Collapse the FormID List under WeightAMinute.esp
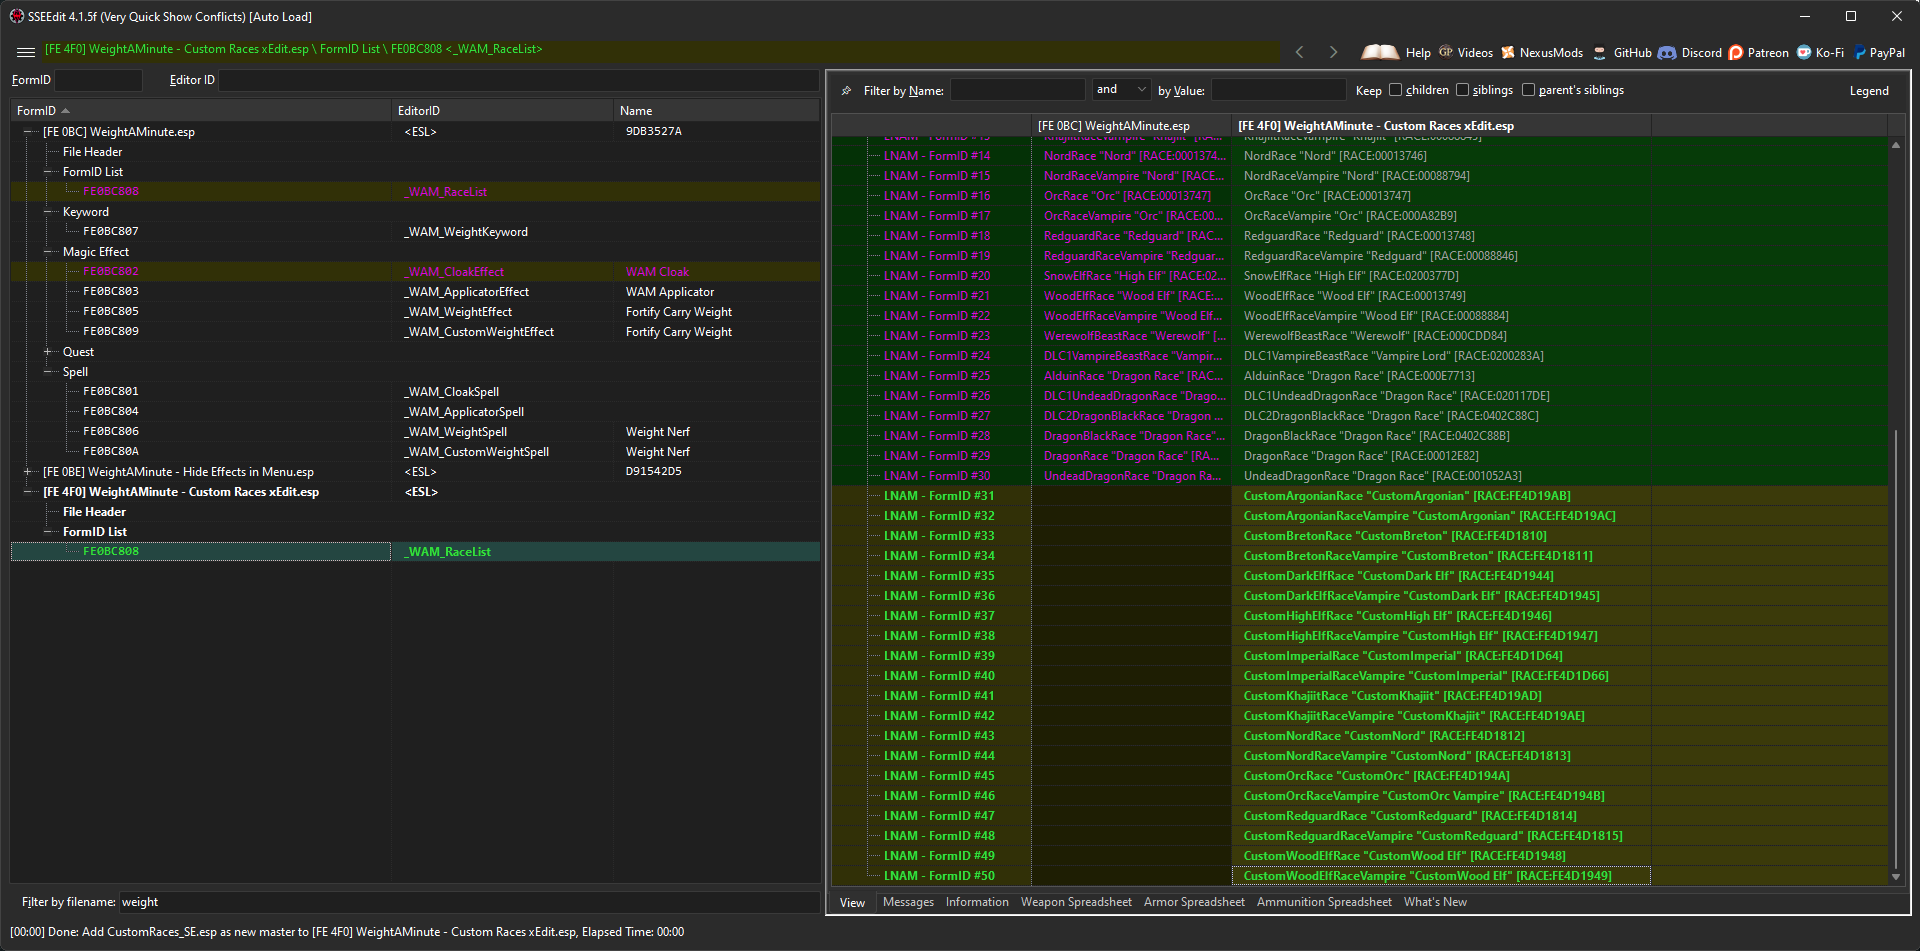The height and width of the screenshot is (951, 1920). [x=48, y=172]
